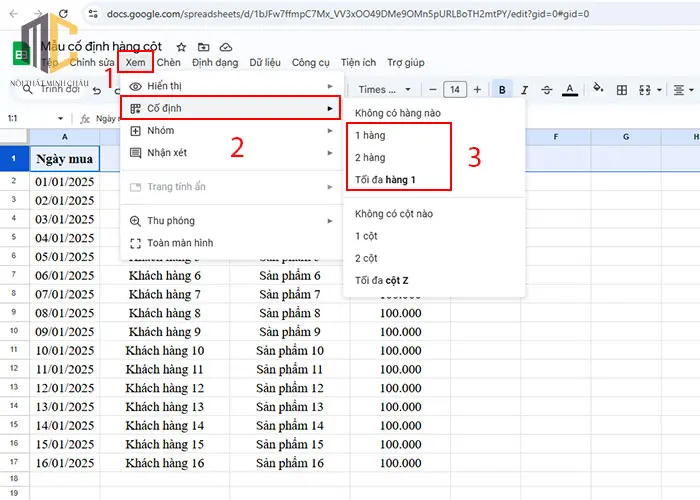Click the eye icon beside Hiển thị

pos(135,86)
